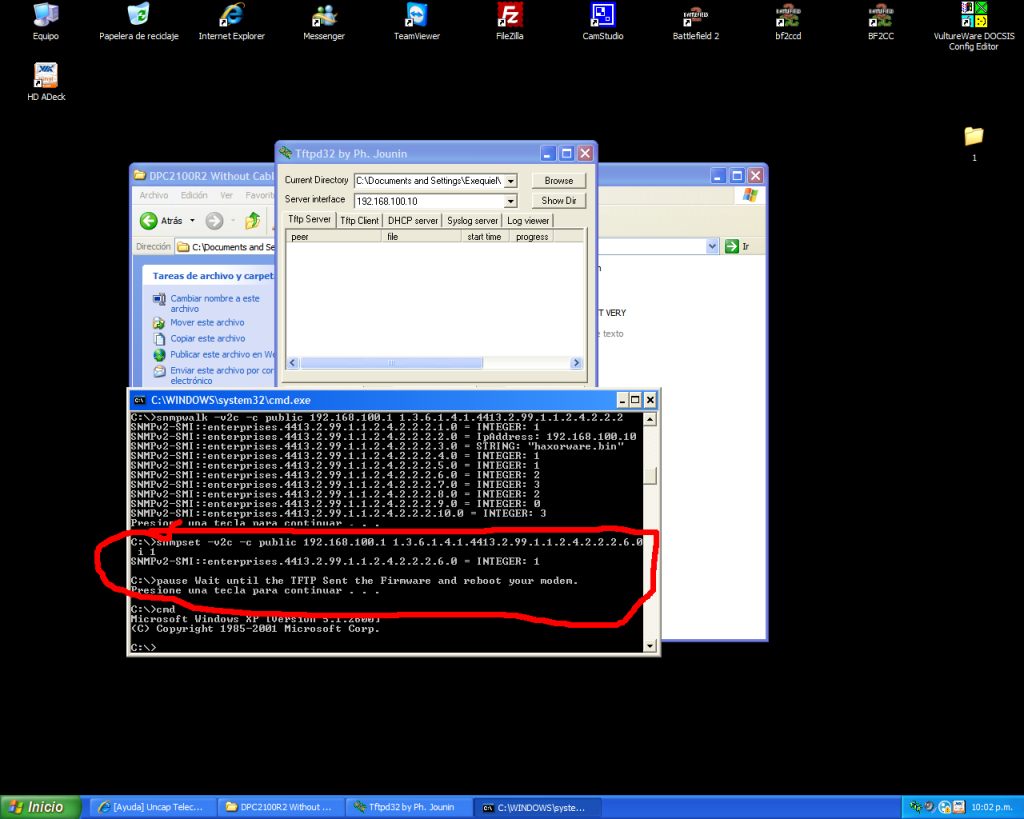Open the Explorer address bar dropdown

(x=712, y=246)
